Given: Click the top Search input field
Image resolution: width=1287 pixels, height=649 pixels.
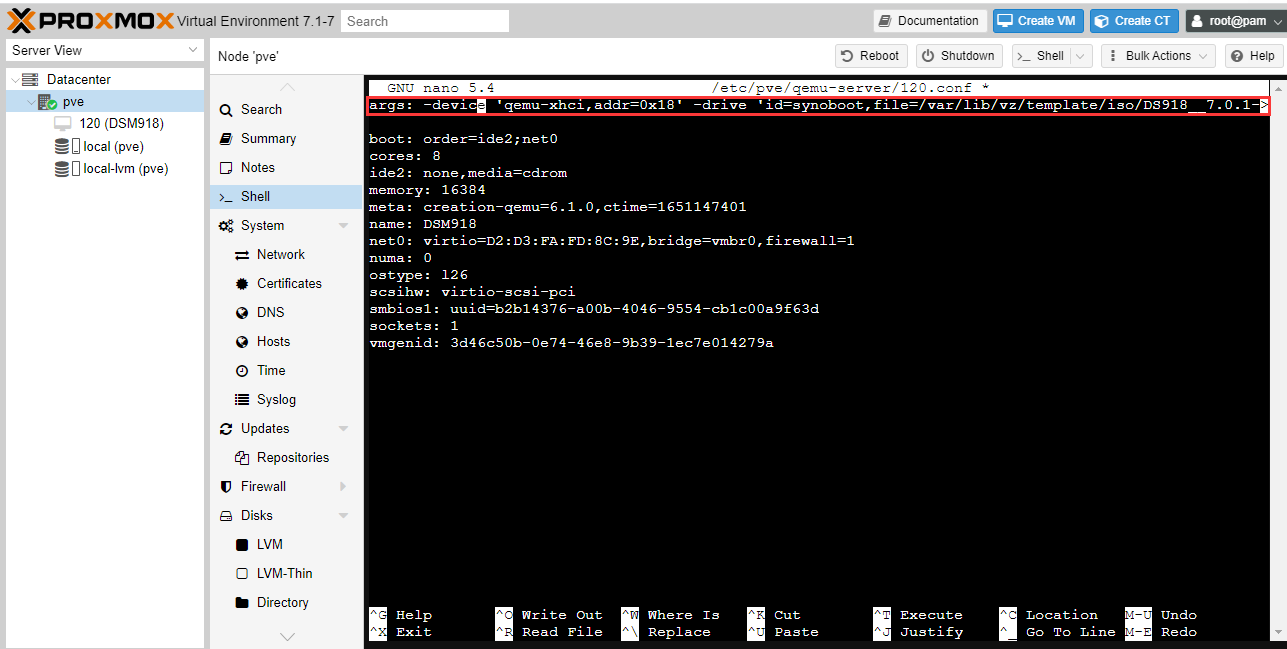Looking at the screenshot, I should 425,21.
